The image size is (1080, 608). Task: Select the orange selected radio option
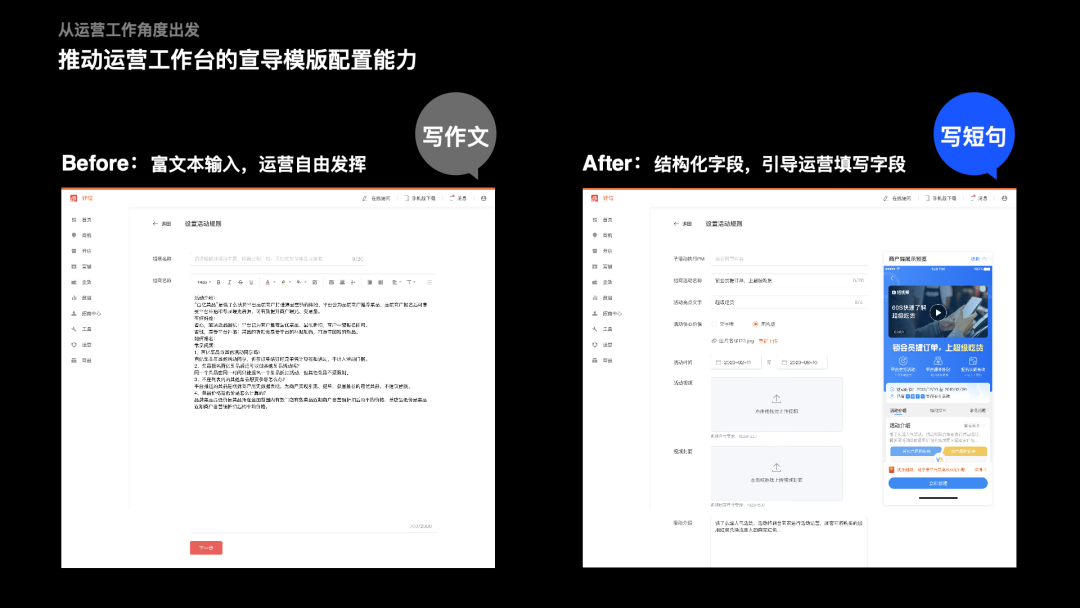756,324
